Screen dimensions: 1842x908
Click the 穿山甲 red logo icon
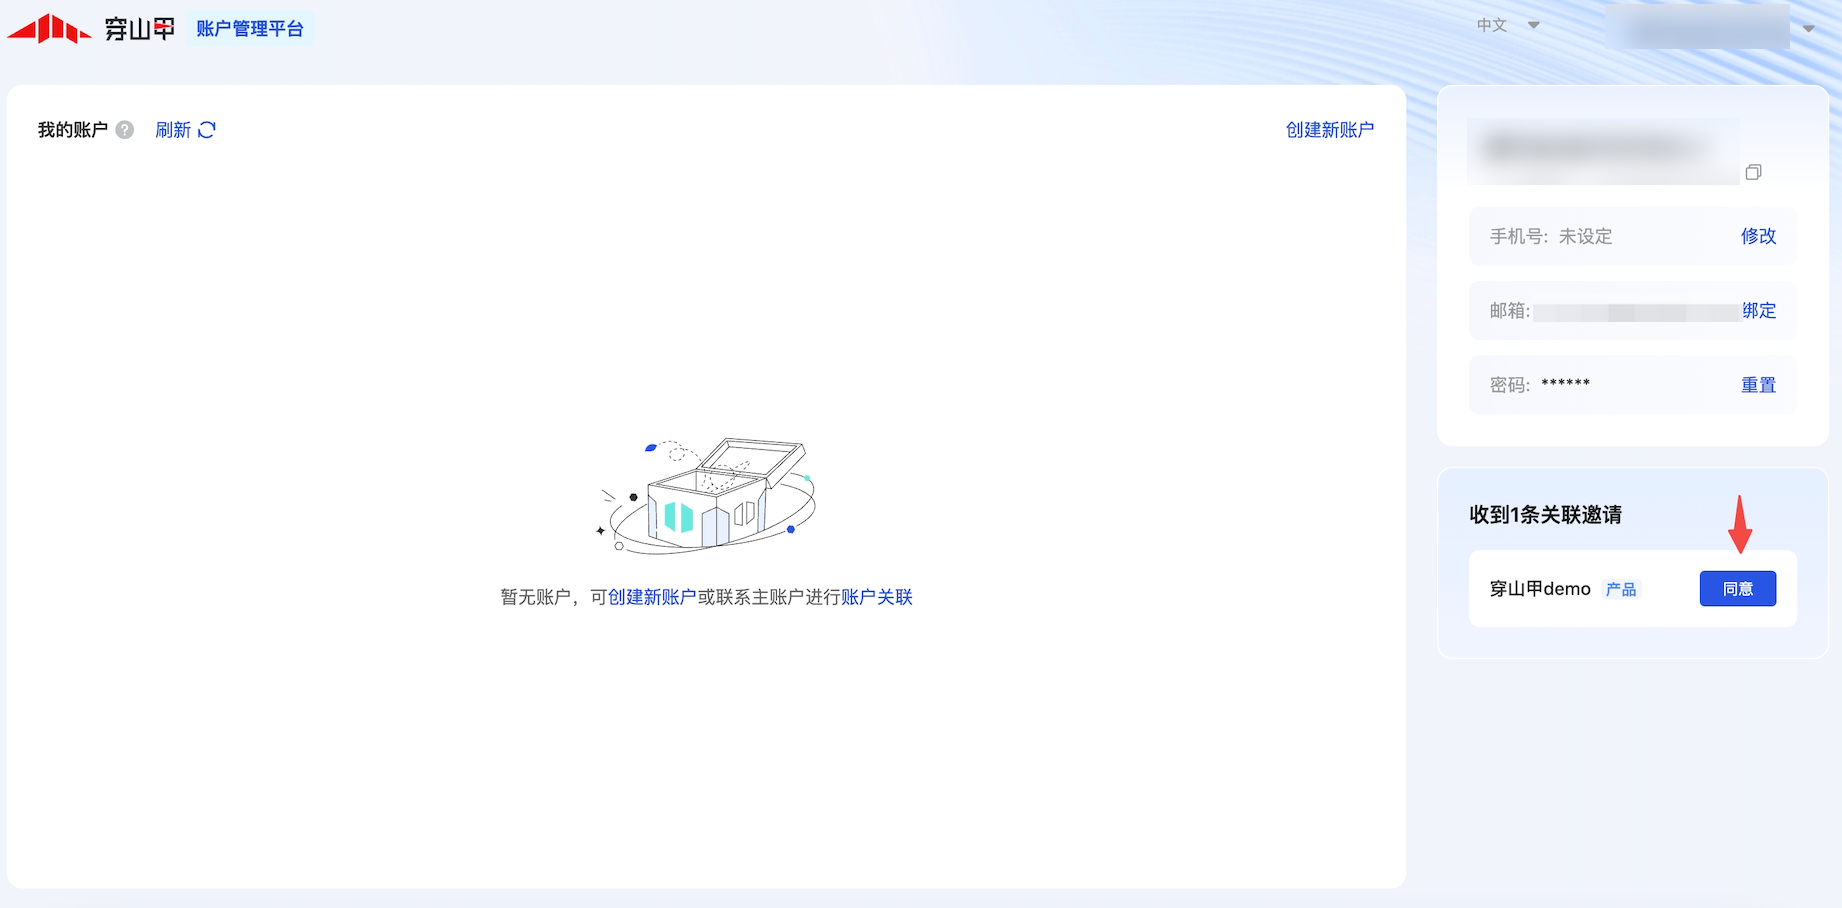pos(49,29)
